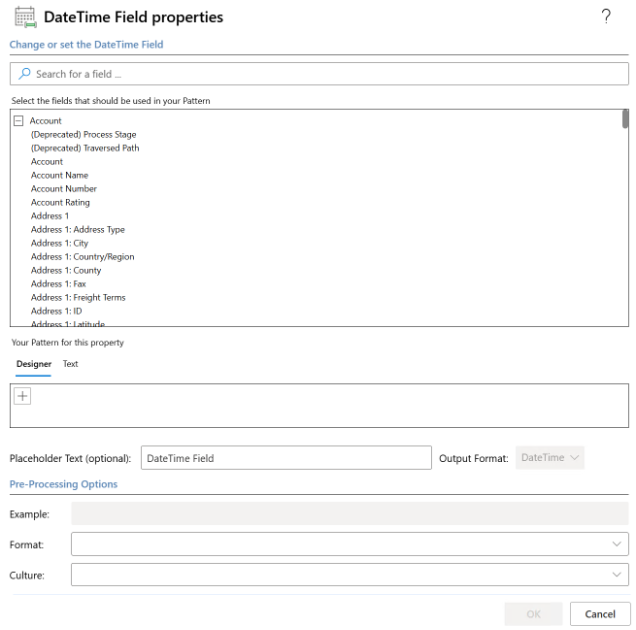Switch to the Text tab

[70, 364]
